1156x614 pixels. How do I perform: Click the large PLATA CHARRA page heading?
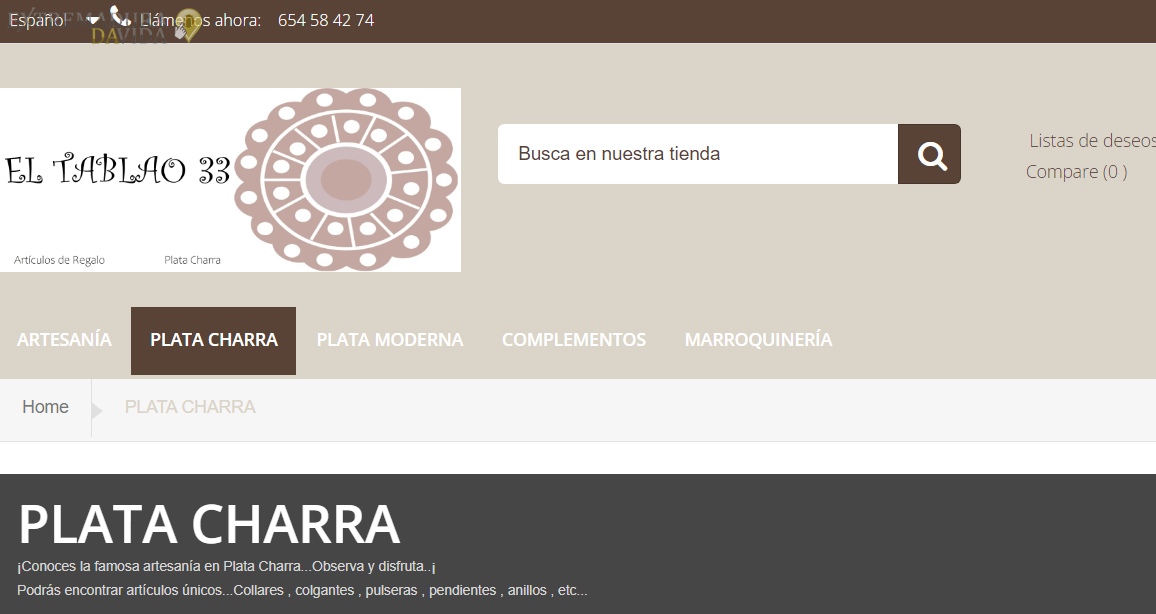click(x=209, y=524)
